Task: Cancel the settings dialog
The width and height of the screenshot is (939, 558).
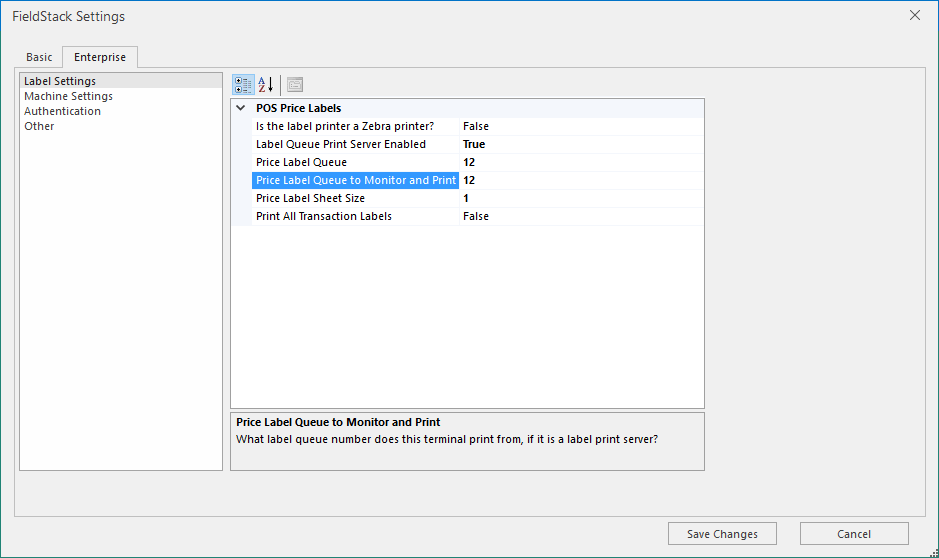Action: click(x=854, y=533)
